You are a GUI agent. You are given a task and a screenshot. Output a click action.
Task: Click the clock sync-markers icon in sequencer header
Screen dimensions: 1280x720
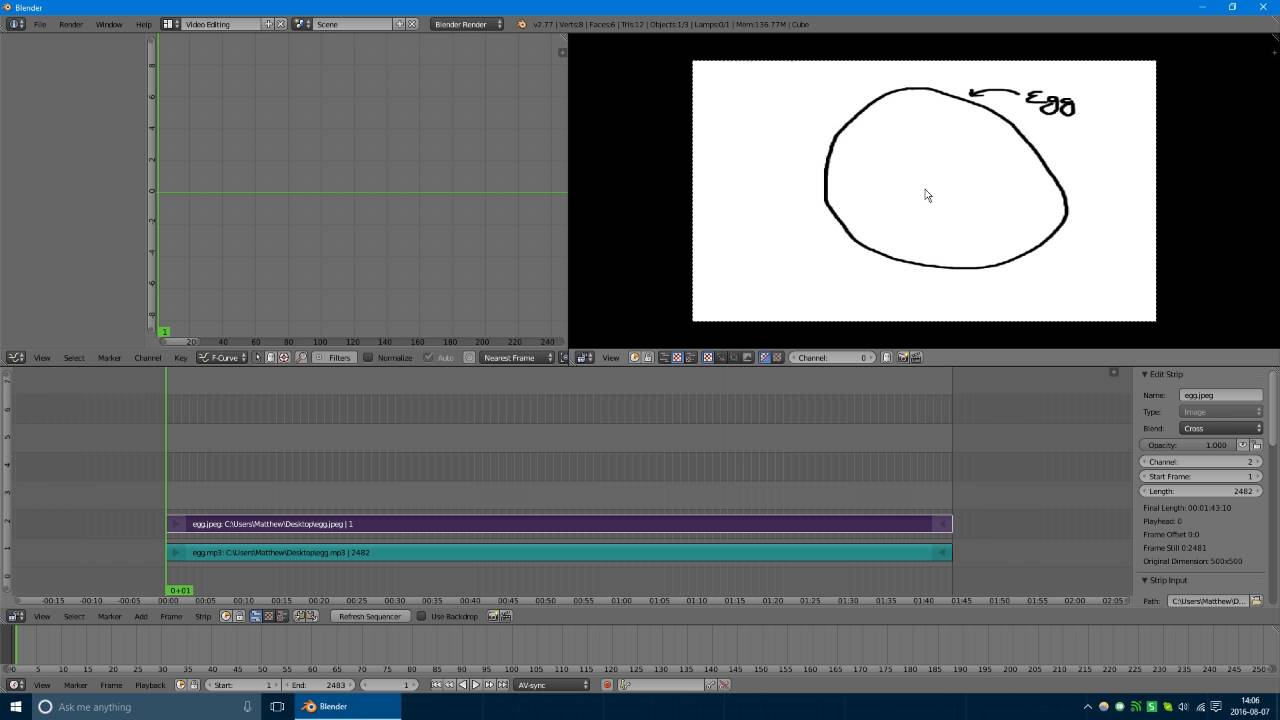[x=226, y=617]
